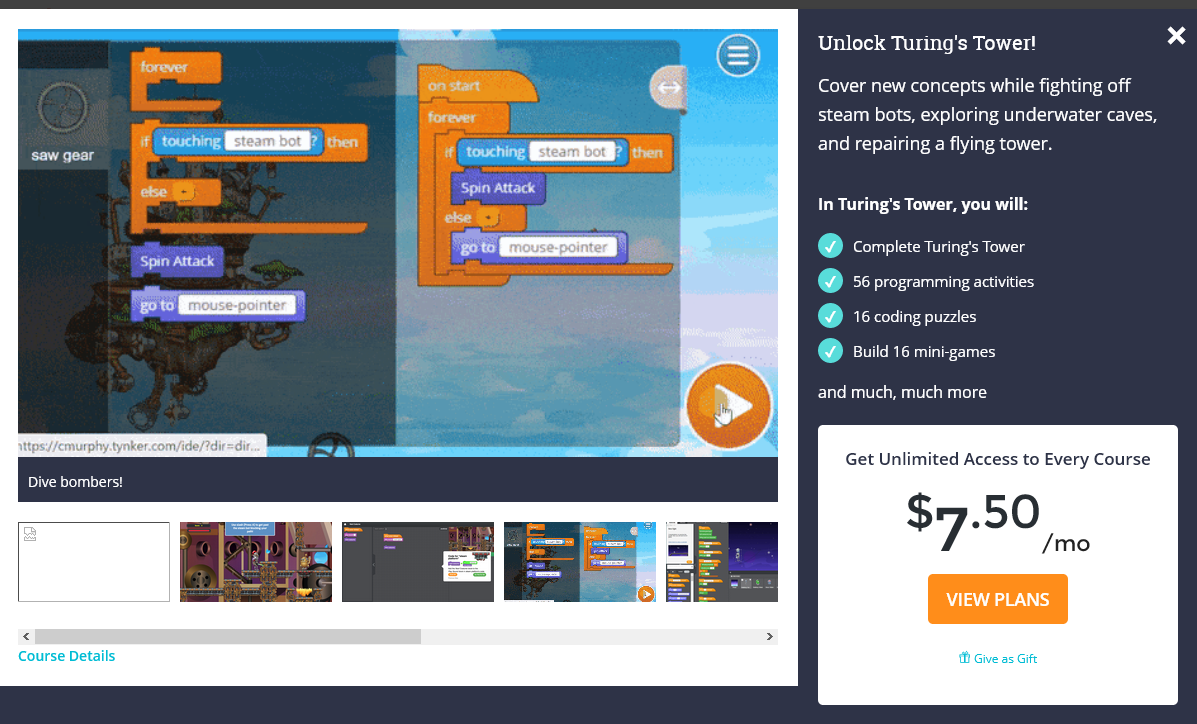Click the URL status text in the preview
1197x724 pixels.
[142, 445]
